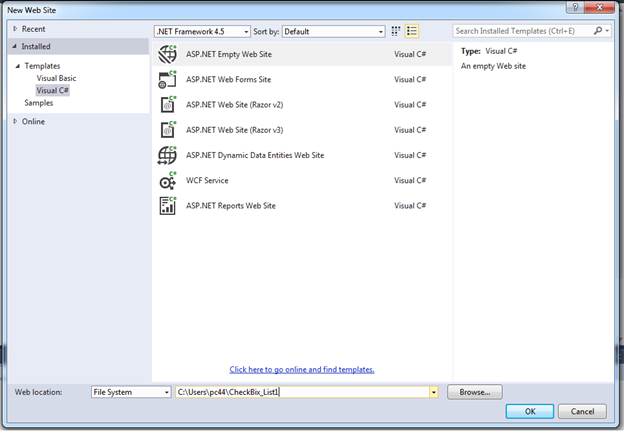This screenshot has height=444, width=624.
Task: Open the File System web location dropdown
Action: (131, 392)
